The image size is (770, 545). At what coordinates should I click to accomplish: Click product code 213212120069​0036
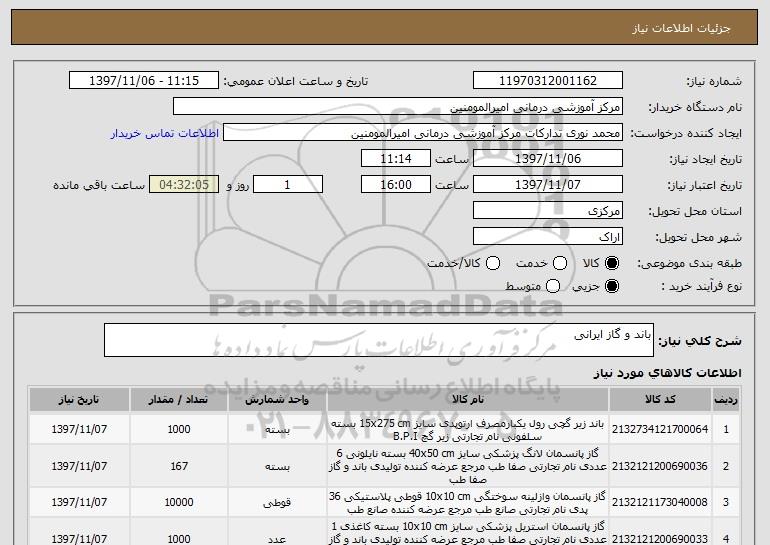660,466
